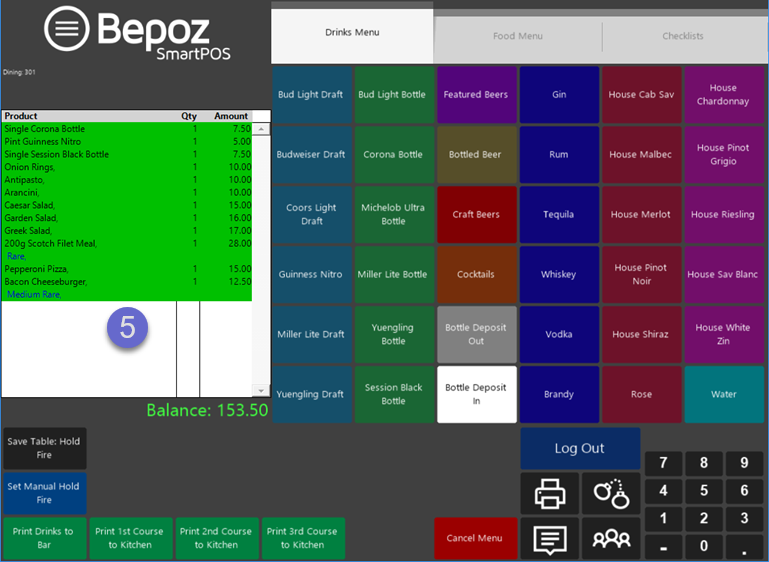Viewport: 769px width, 562px height.
Task: Select House Pinot Grigio
Action: 724,154
